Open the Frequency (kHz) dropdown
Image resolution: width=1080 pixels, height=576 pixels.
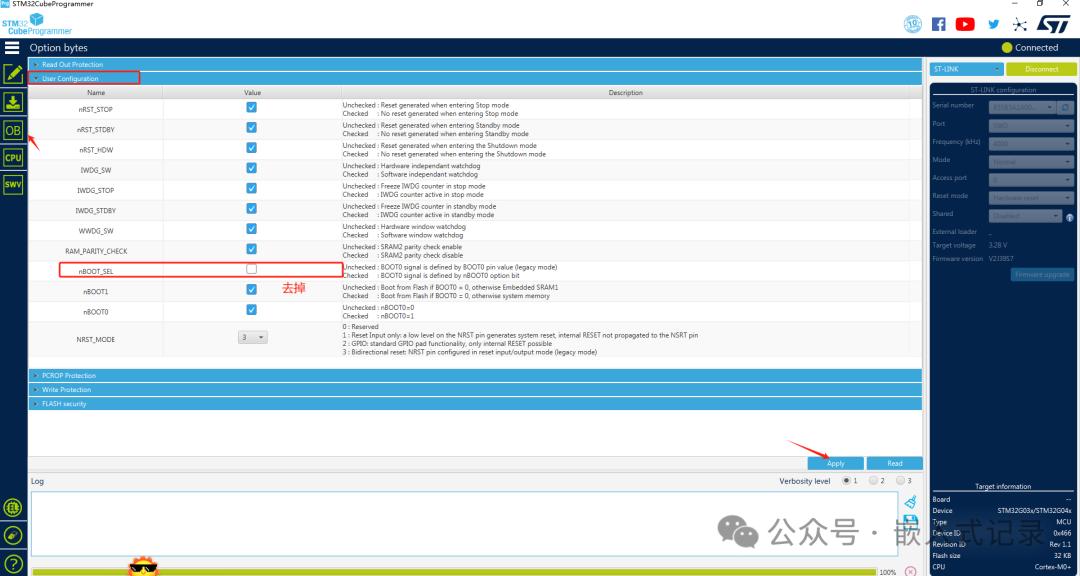pyautogui.click(x=1031, y=143)
